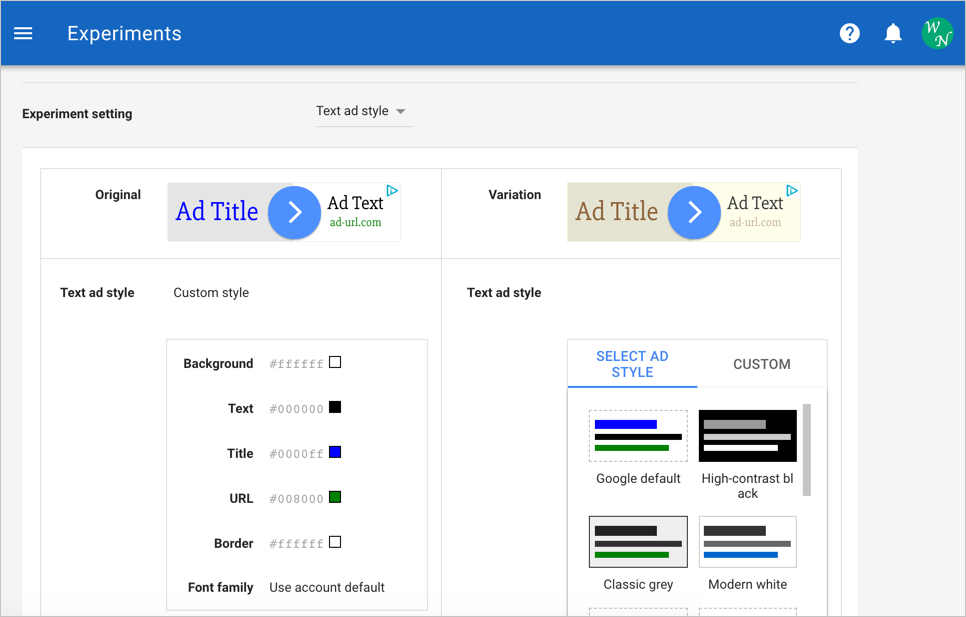
Task: Open the hamburger navigation menu
Action: pos(23,33)
